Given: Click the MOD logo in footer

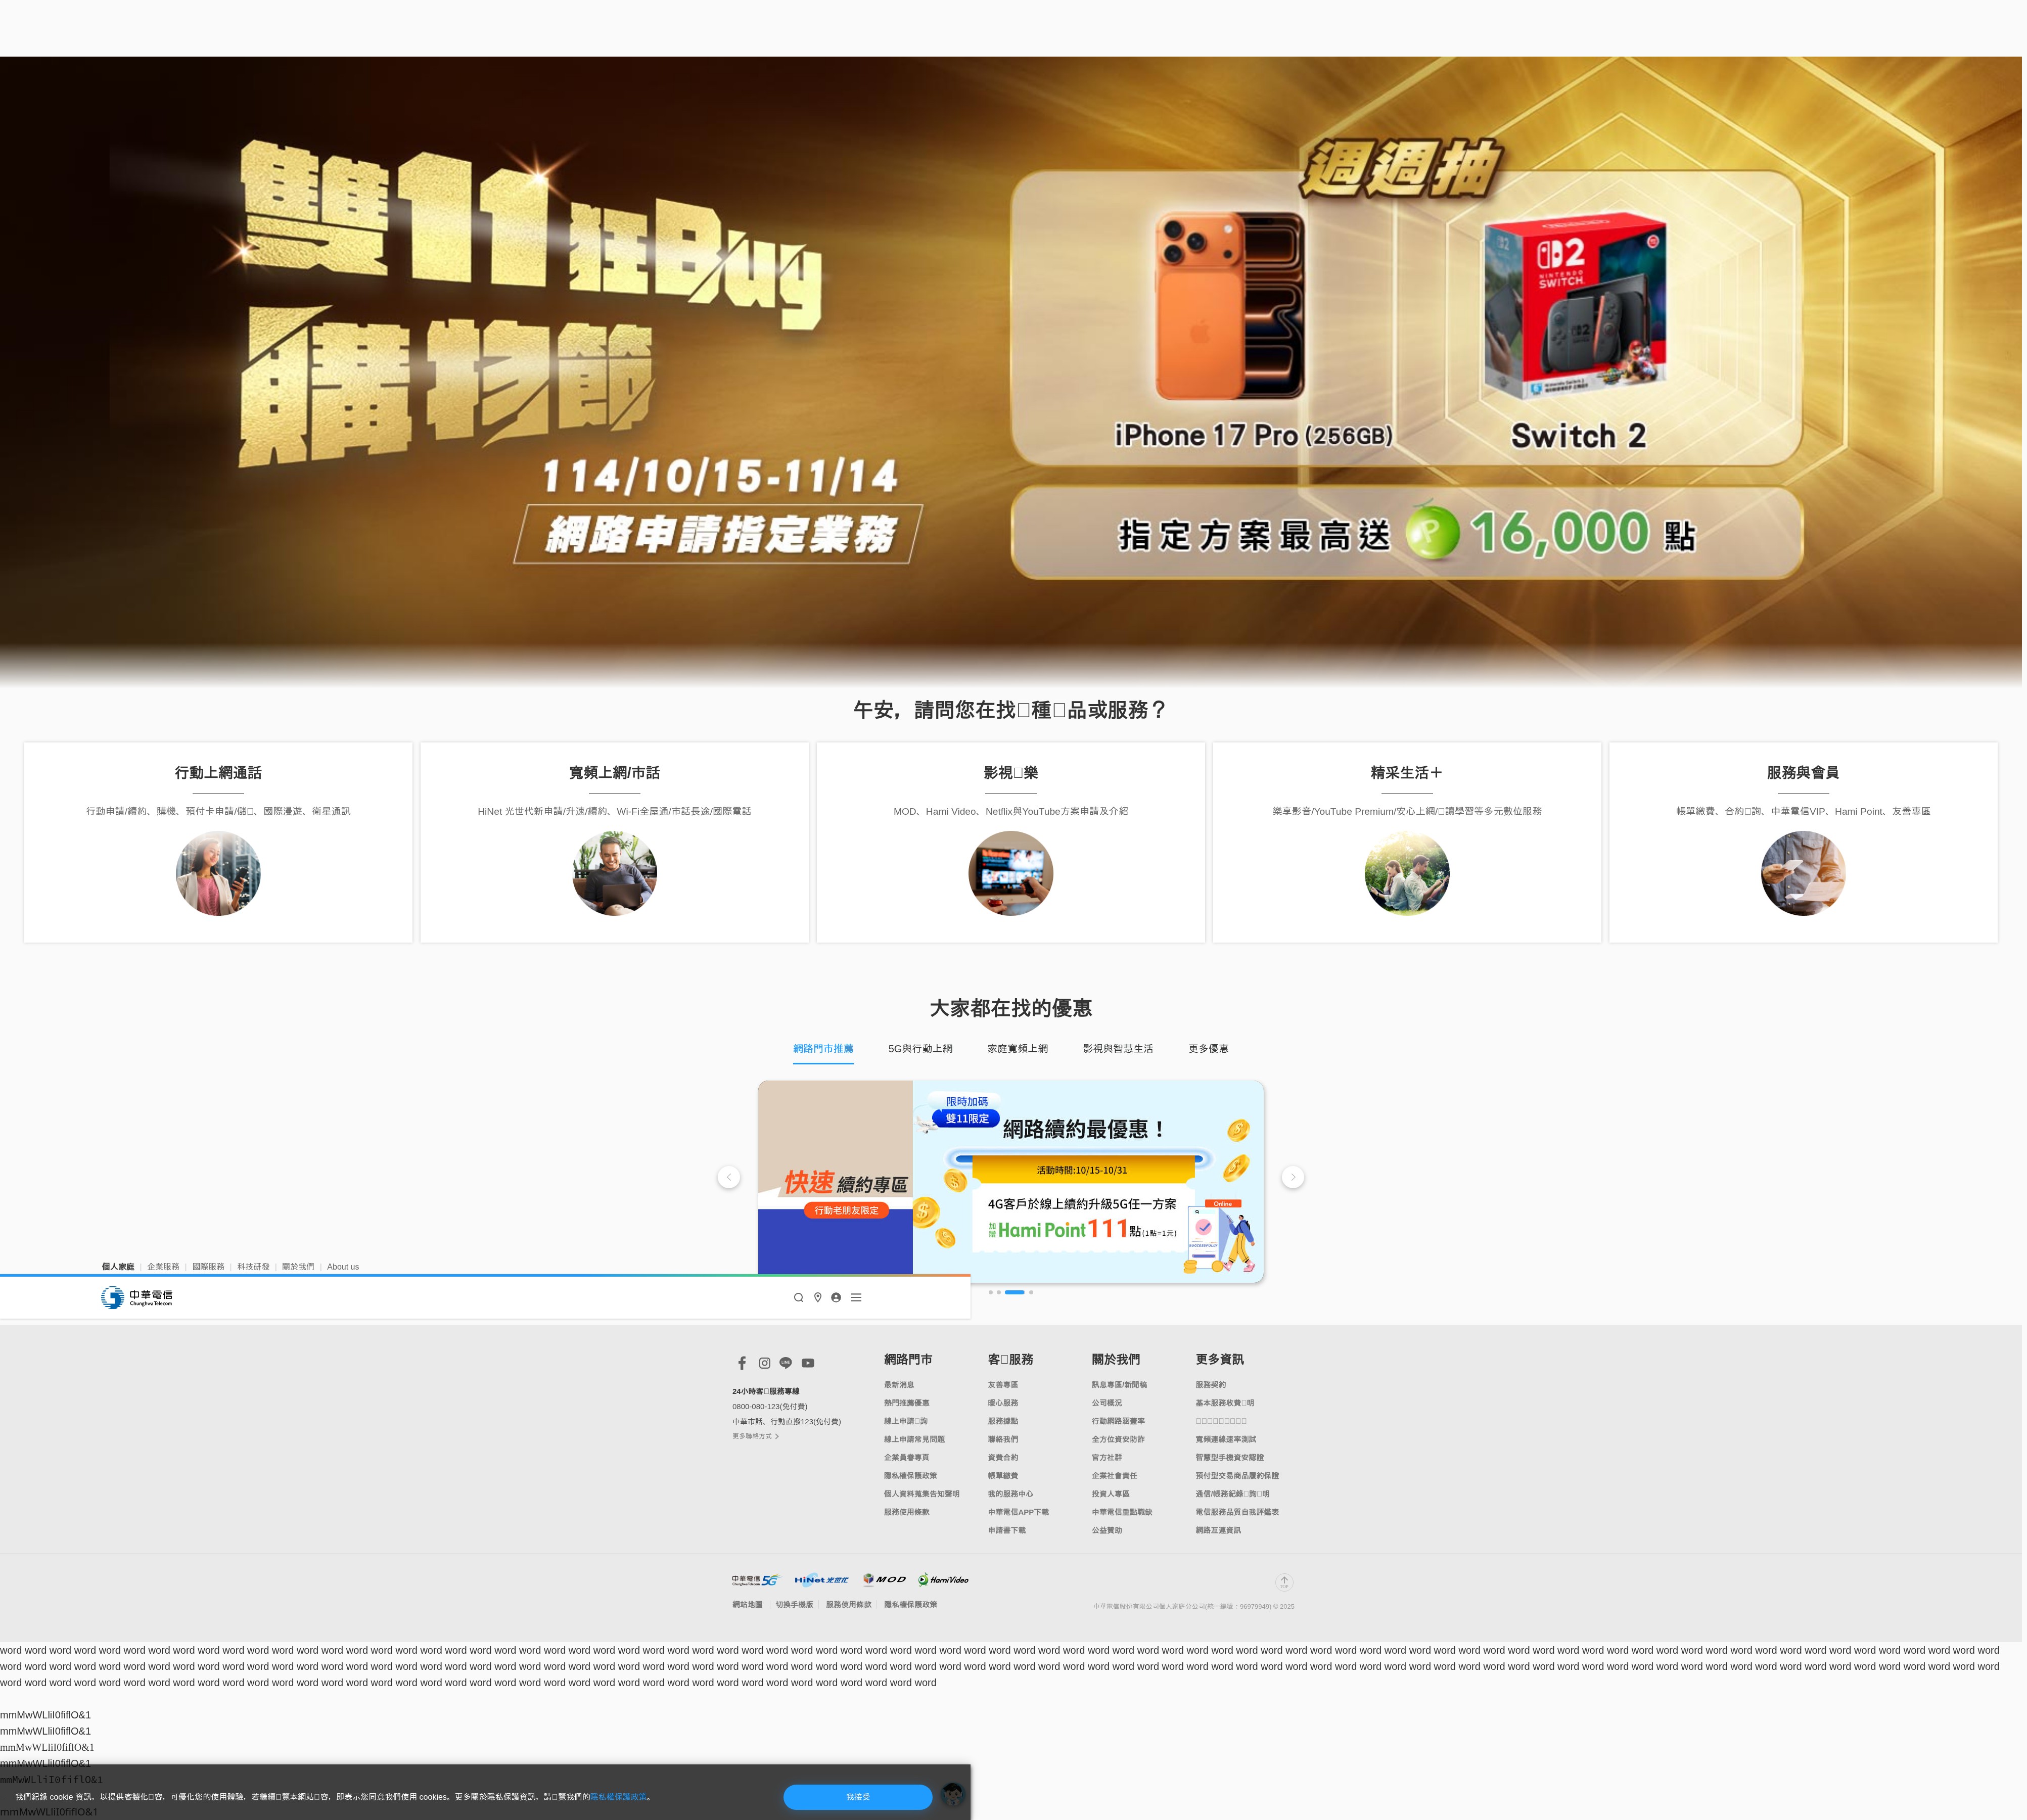Looking at the screenshot, I should click(884, 1580).
